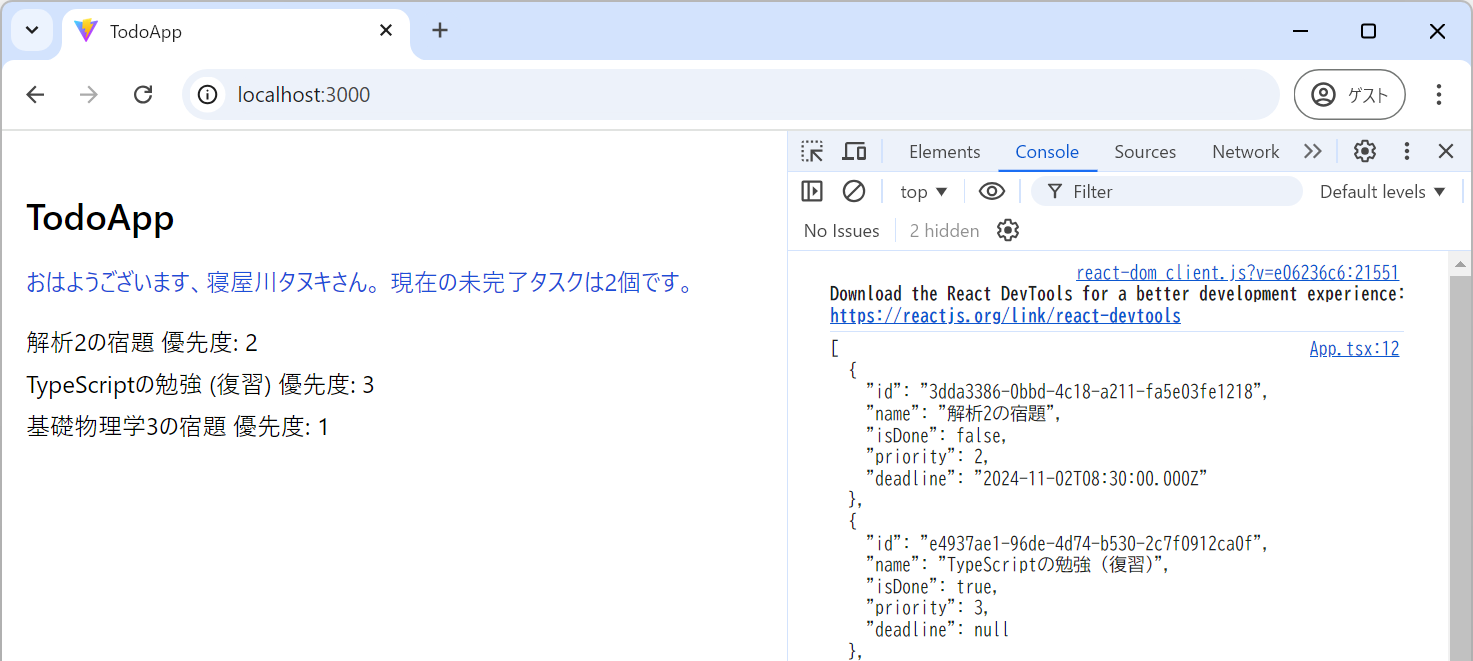Open App.tsx:12 source link
Viewport: 1473px width, 661px height.
[x=1354, y=349]
